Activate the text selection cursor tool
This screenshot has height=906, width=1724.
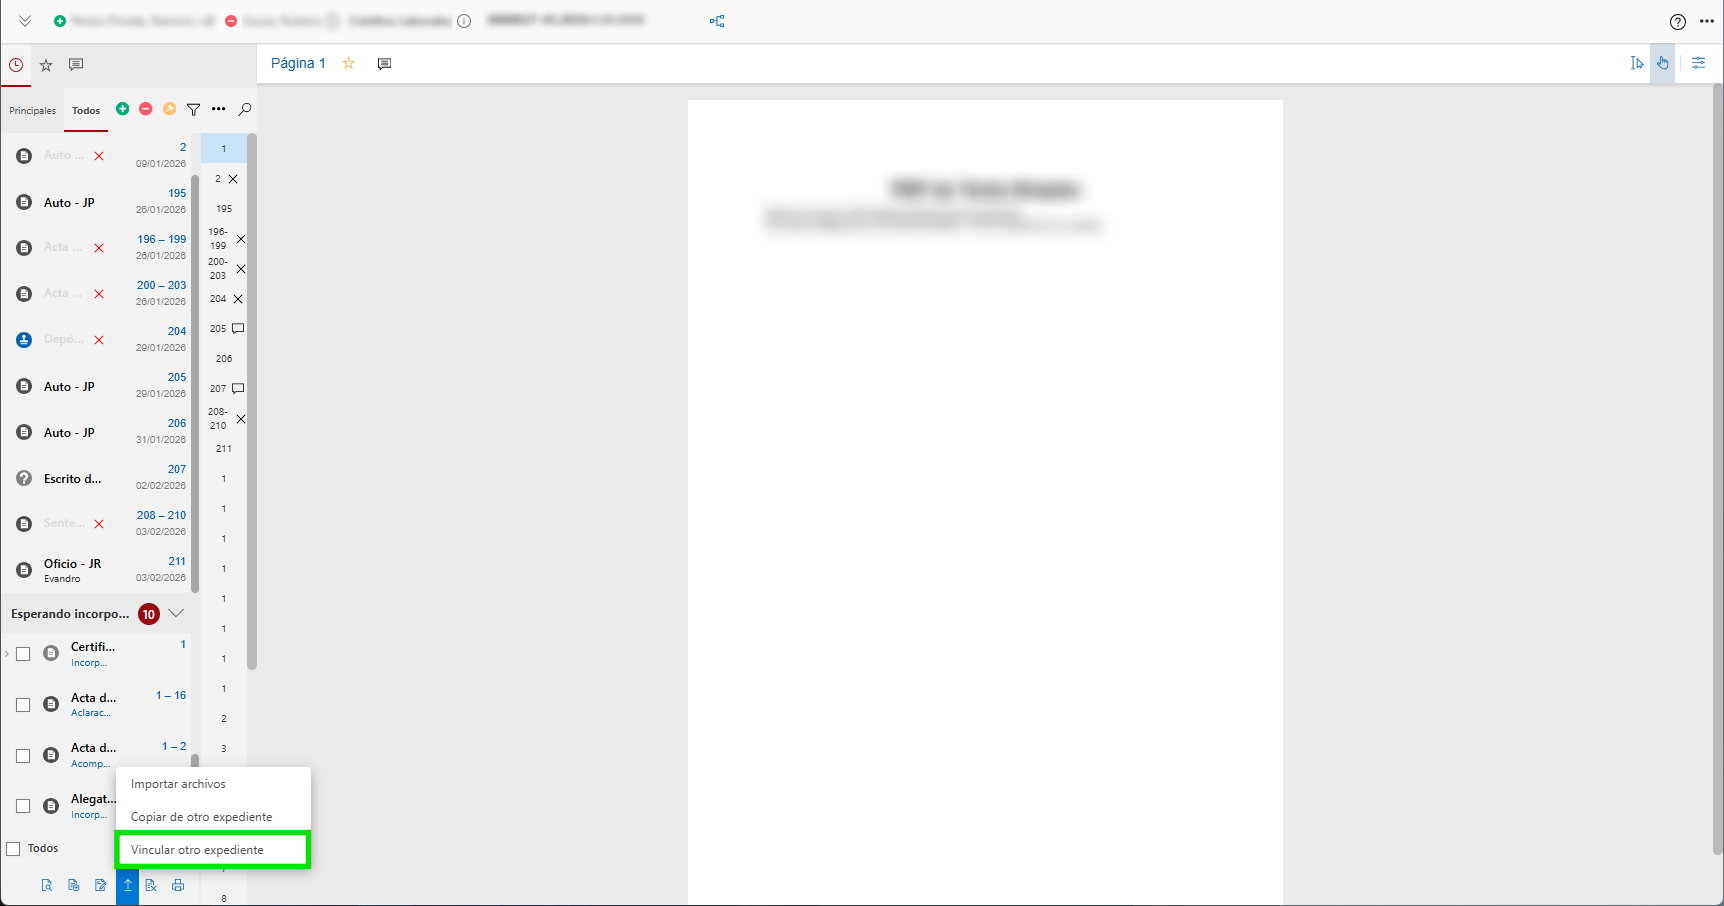pyautogui.click(x=1636, y=63)
